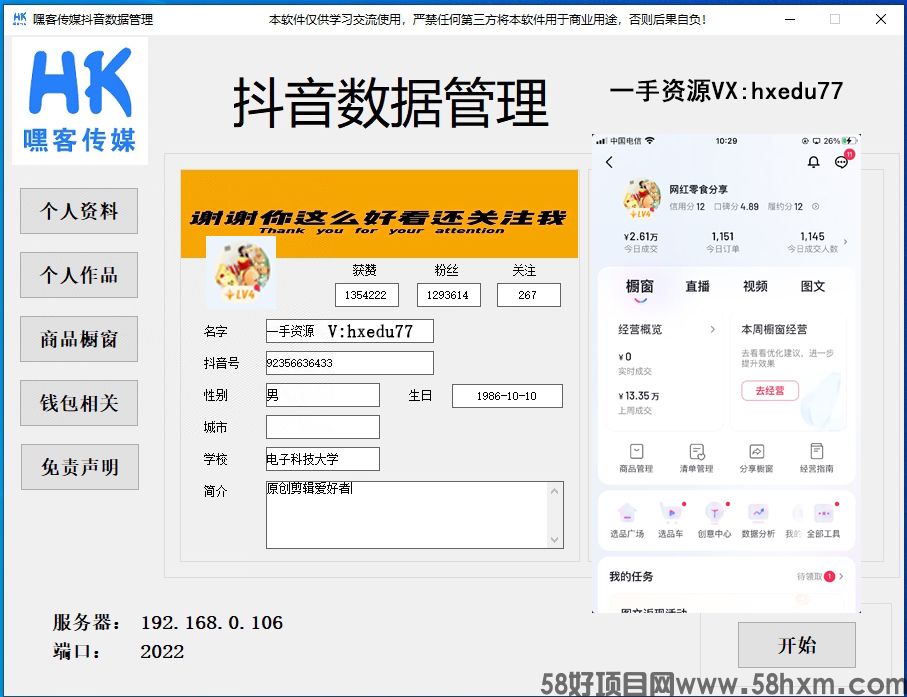The width and height of the screenshot is (907, 697).
Task: Click the 本周橱窗经营 card title
Action: (x=774, y=329)
